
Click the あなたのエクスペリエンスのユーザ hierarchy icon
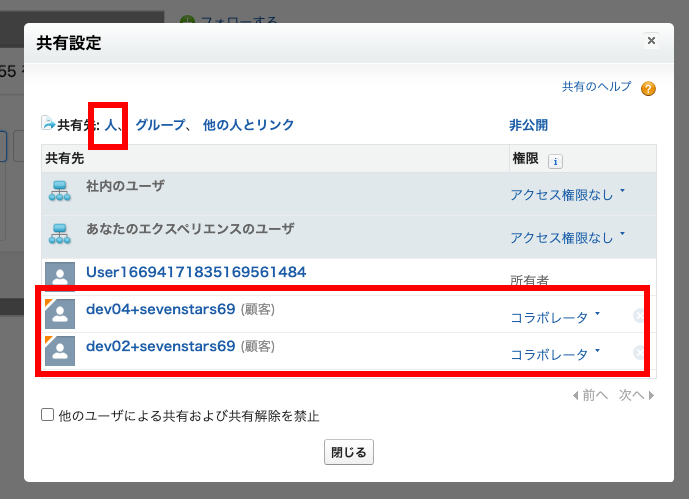coord(60,233)
